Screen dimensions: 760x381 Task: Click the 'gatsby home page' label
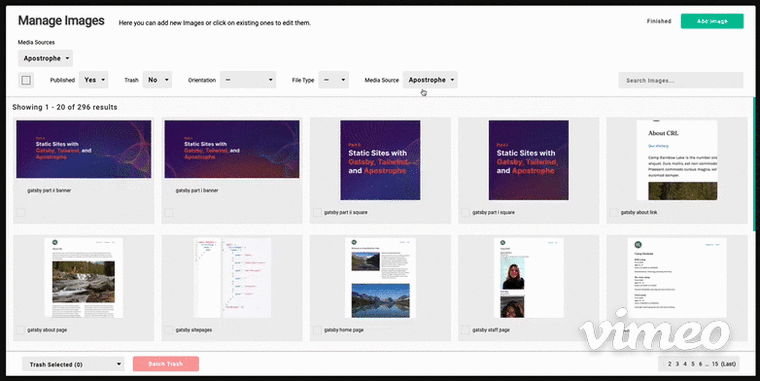pos(344,330)
